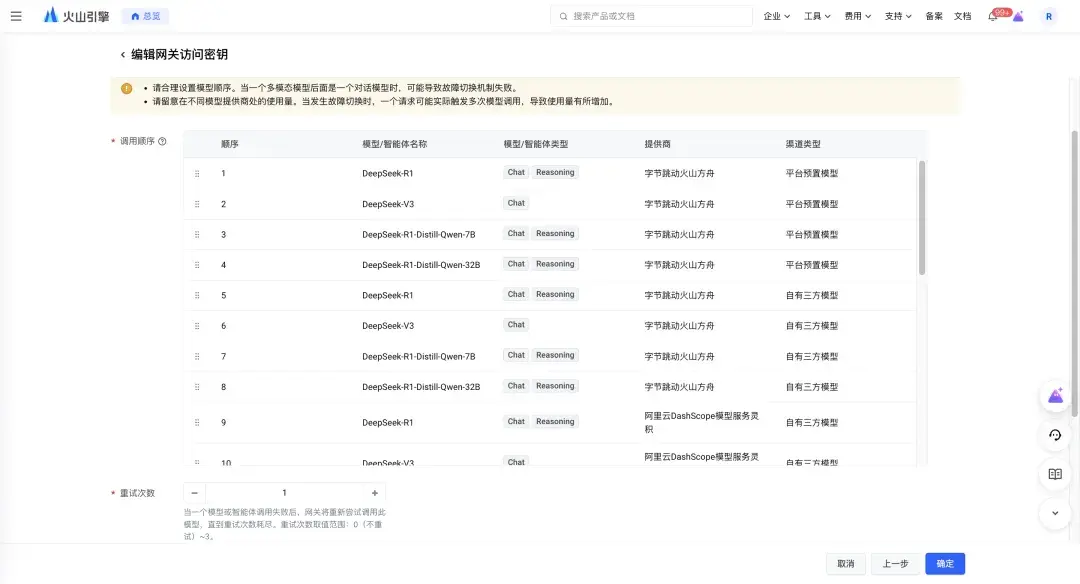Go back using the arrow beside 编辑网关访问密钥

pyautogui.click(x=123, y=54)
